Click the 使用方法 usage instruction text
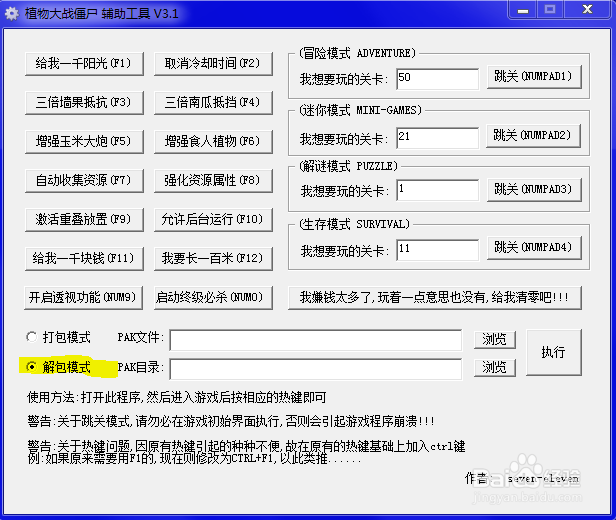The width and height of the screenshot is (616, 520). 176,397
